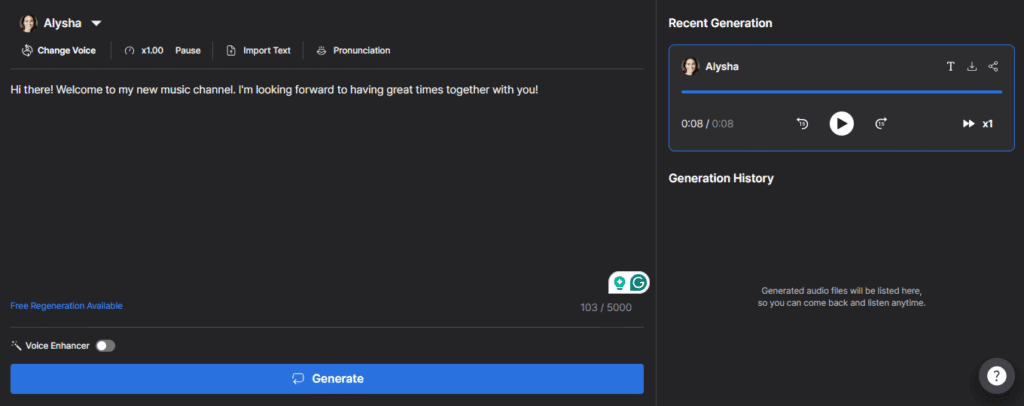Play the generated Alysha audio
The width and height of the screenshot is (1024, 406).
842,123
